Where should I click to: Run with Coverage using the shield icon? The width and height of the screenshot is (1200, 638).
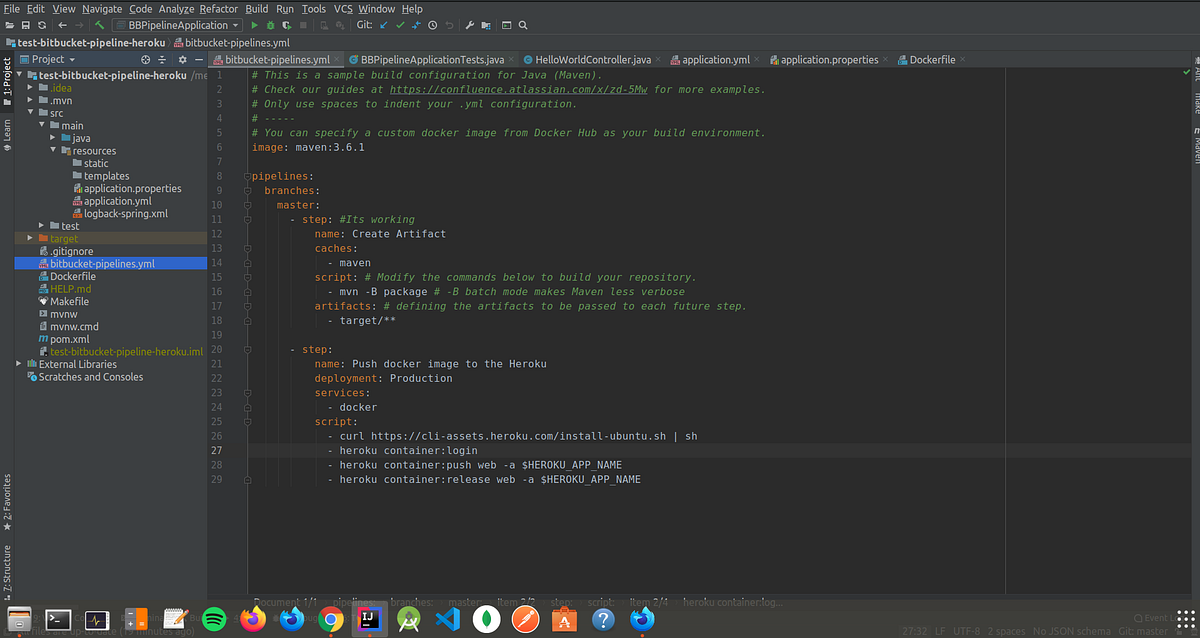[286, 25]
